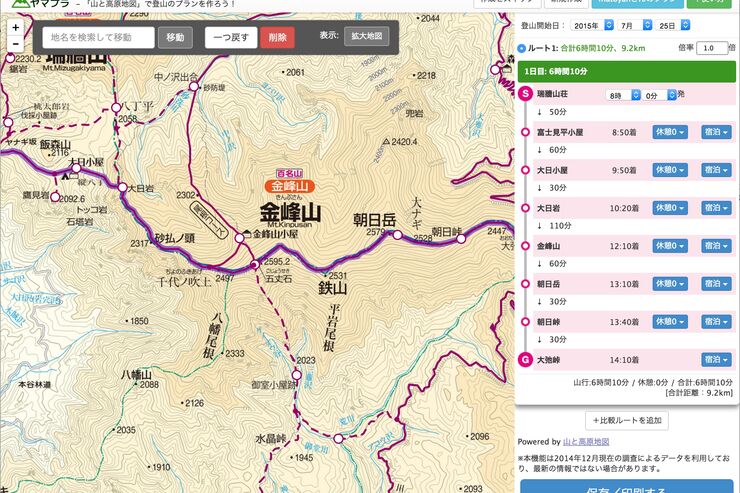Click the pink G goal marker in itinerary
Screen dimensions: 740x493
pos(525,359)
